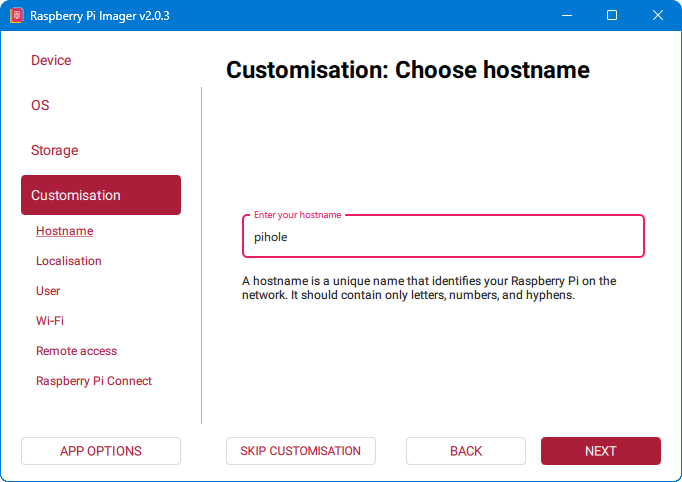Show the Remote access settings

click(x=76, y=351)
